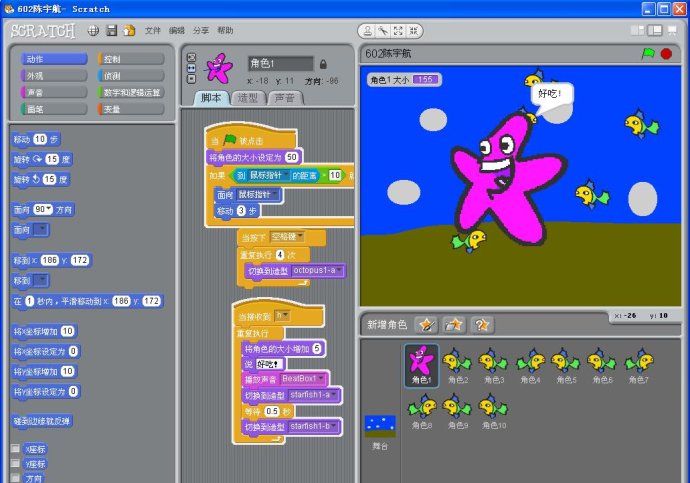Open the starfish1-b costume dropdown
Image resolution: width=690 pixels, height=483 pixels.
pyautogui.click(x=334, y=426)
